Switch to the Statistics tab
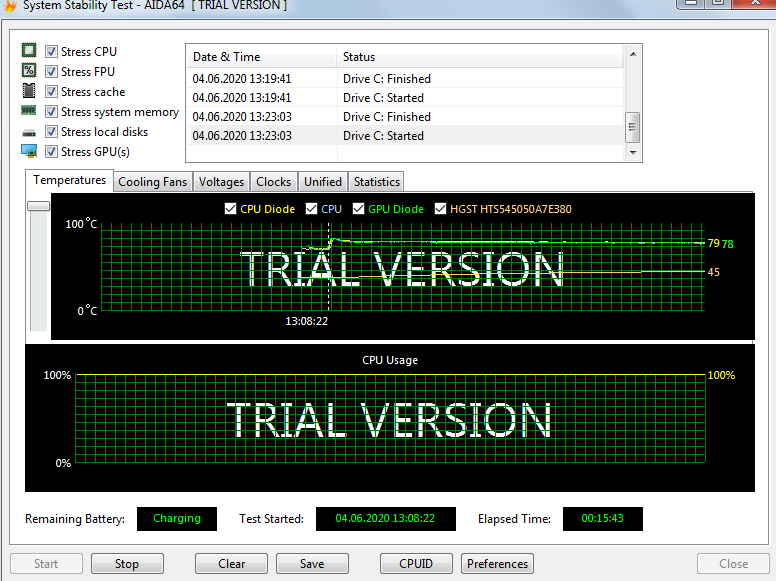This screenshot has height=581, width=776. pyautogui.click(x=377, y=182)
